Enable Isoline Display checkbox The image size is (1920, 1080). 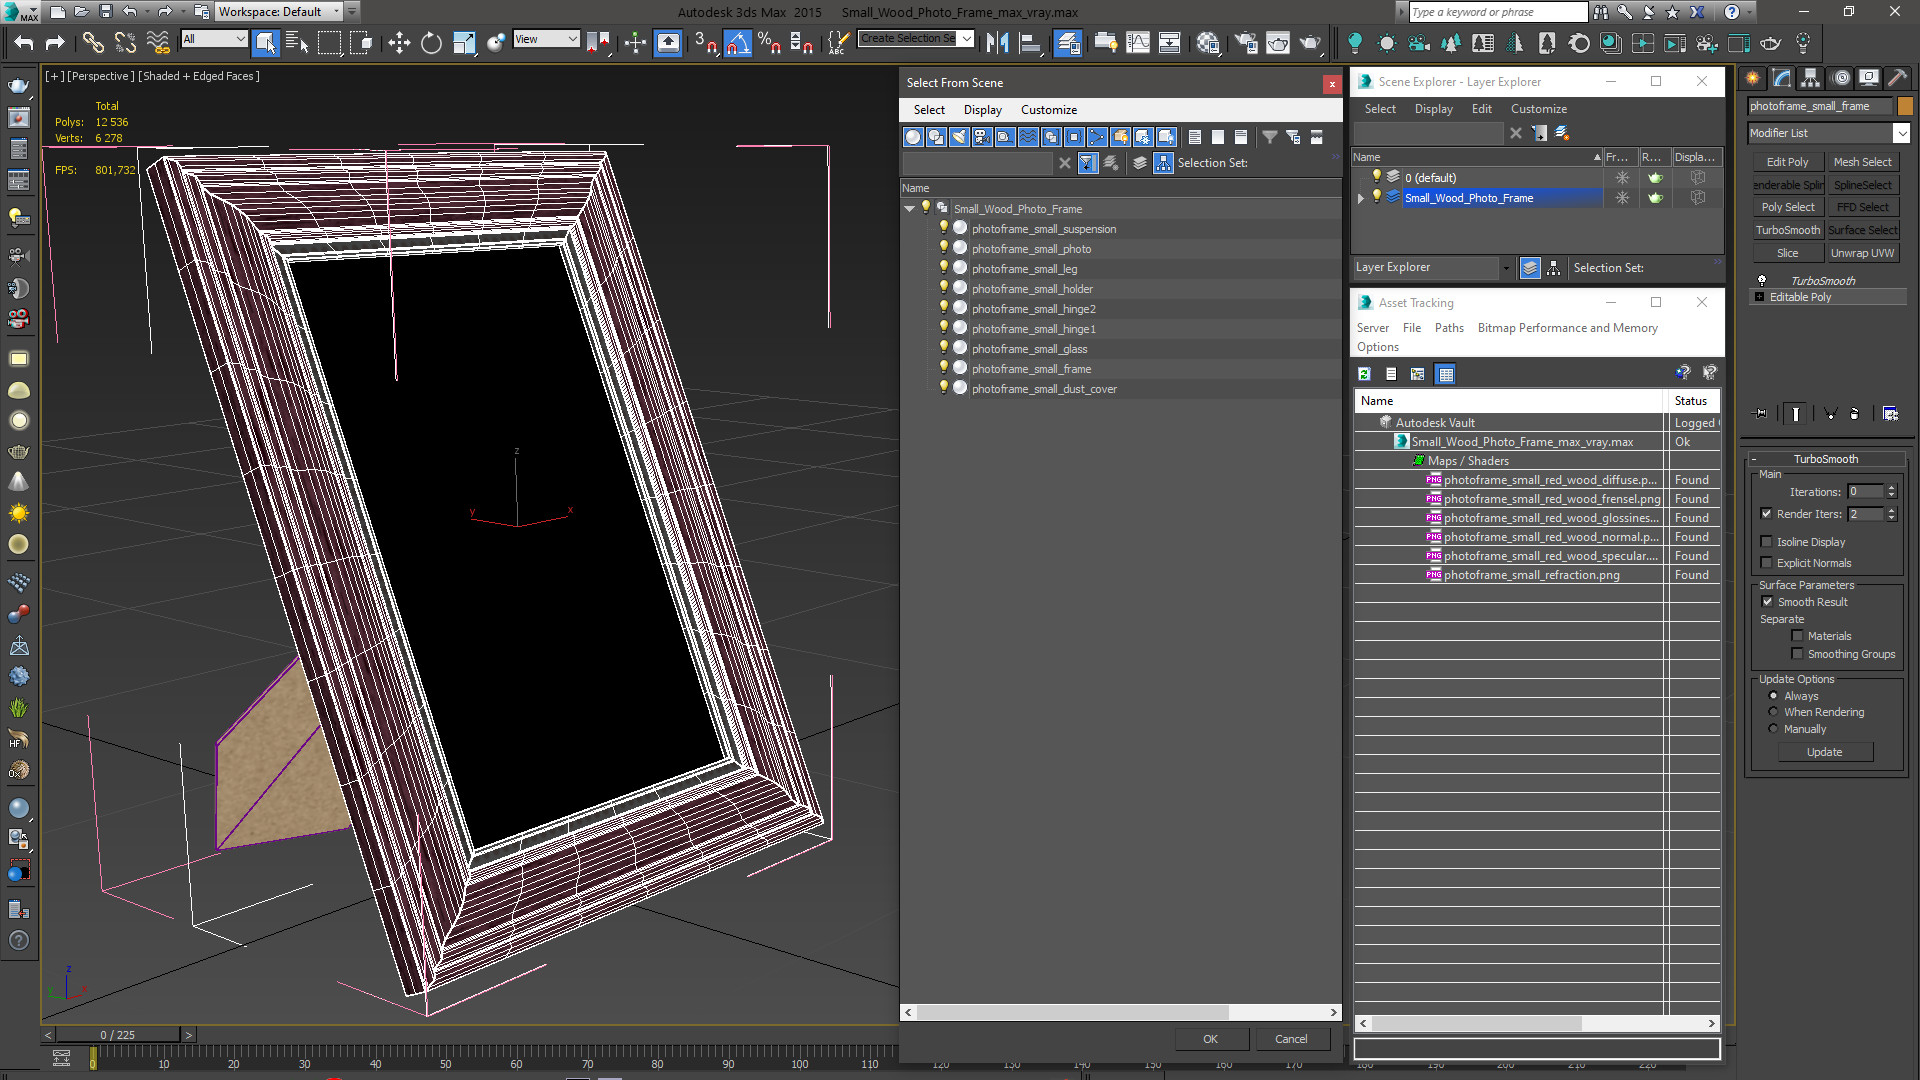tap(1767, 542)
